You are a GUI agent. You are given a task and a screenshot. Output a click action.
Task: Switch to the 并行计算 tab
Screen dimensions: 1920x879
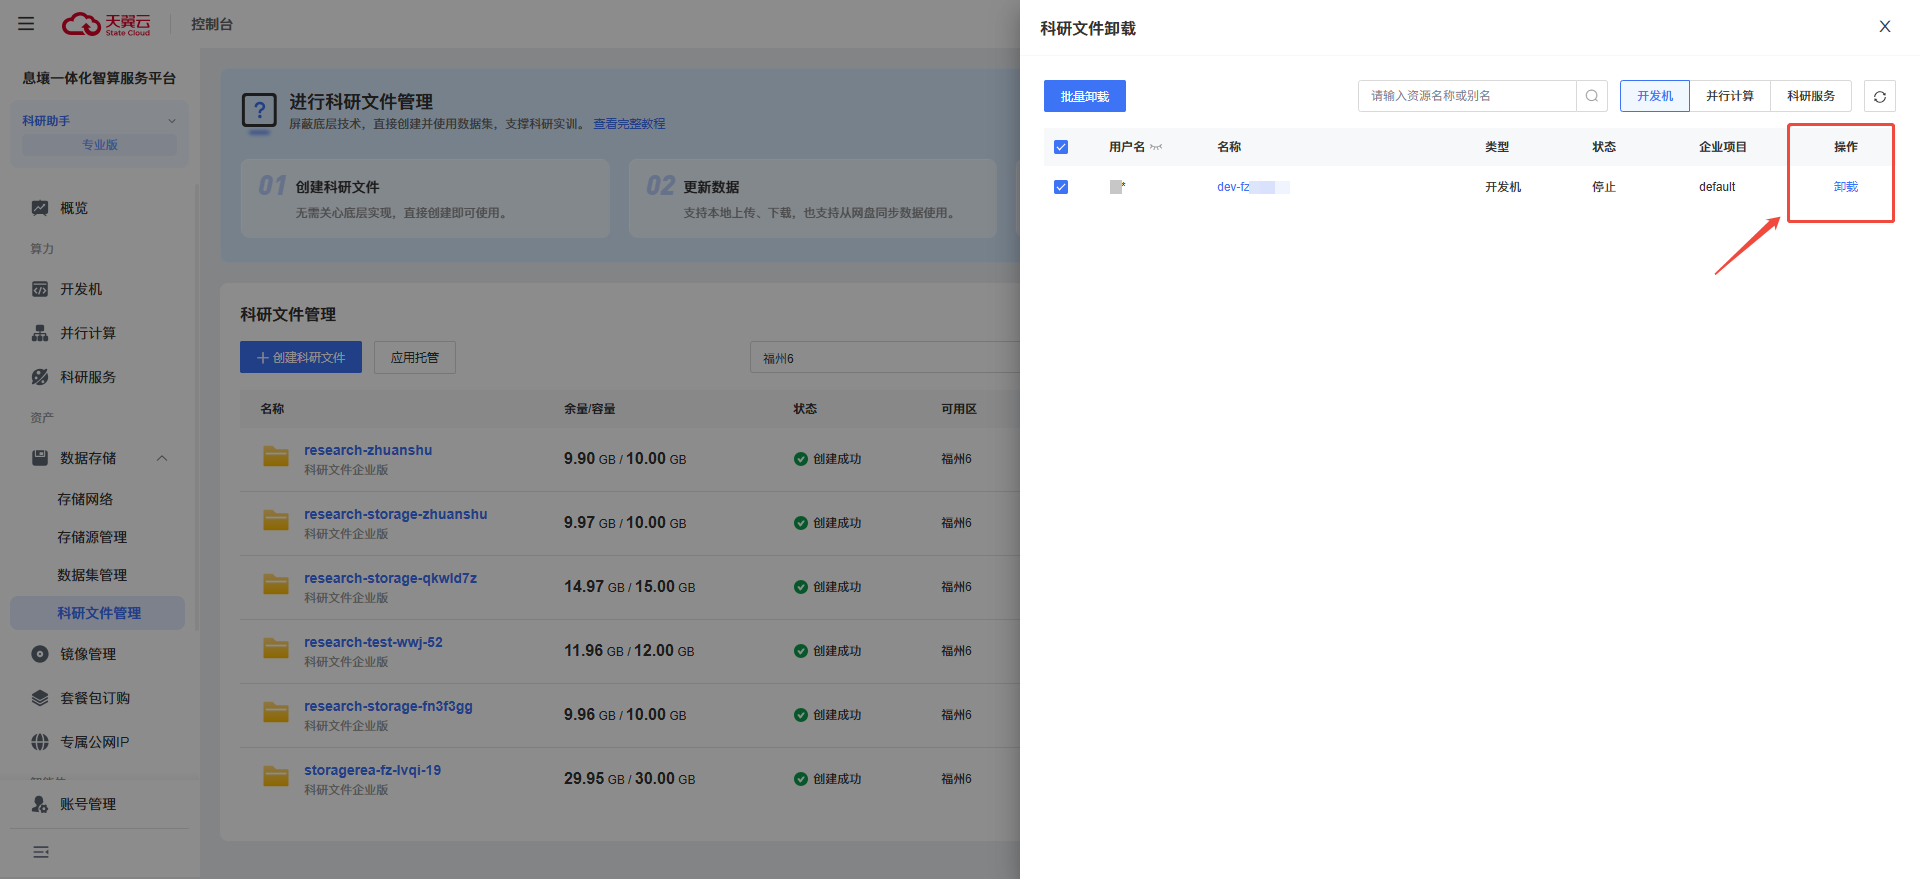(x=1729, y=96)
